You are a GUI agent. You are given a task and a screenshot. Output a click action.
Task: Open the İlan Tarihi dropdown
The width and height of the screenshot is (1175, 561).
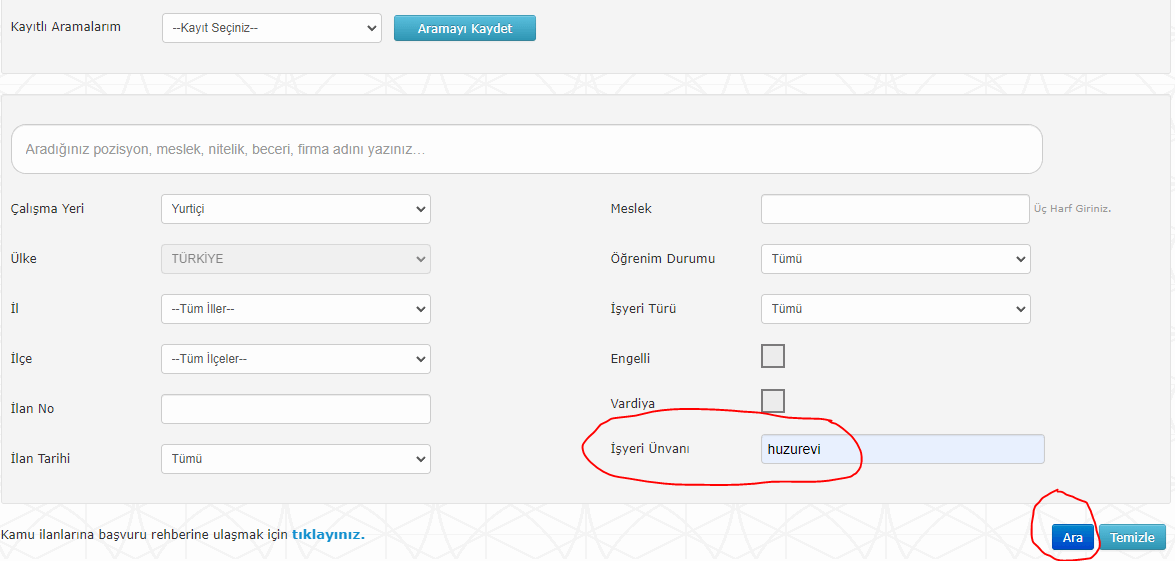point(296,458)
